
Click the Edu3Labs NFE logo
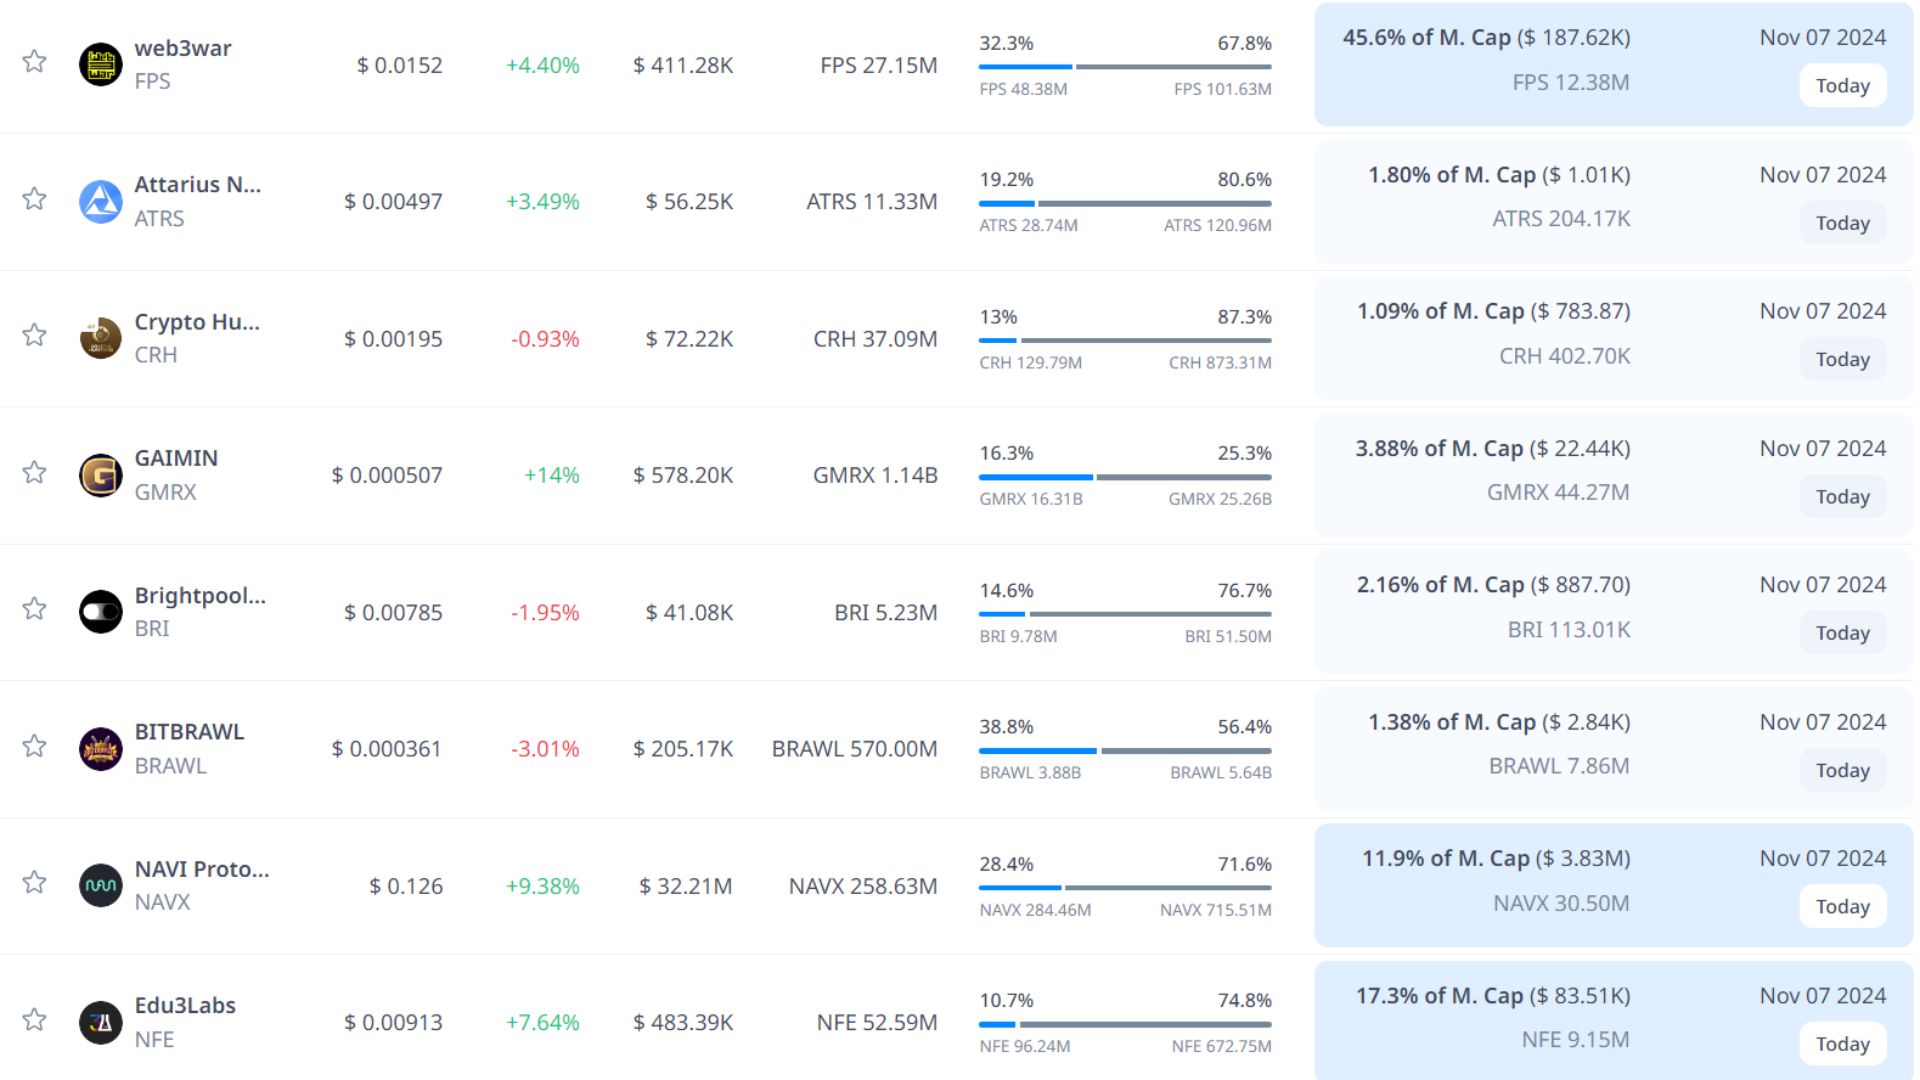point(100,1022)
